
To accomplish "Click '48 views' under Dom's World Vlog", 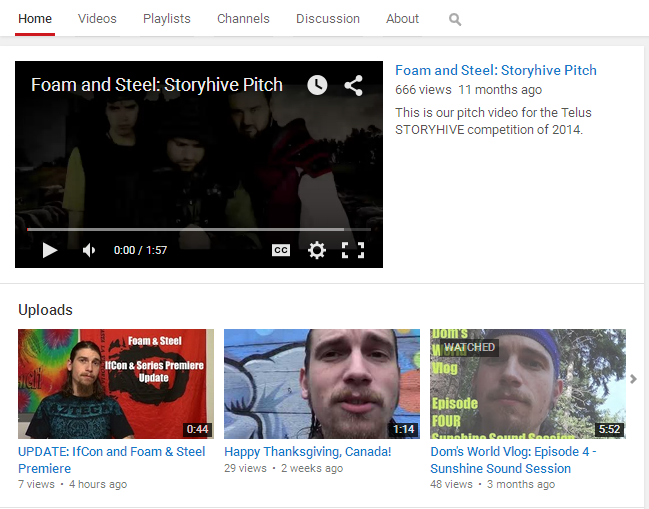I will (451, 484).
